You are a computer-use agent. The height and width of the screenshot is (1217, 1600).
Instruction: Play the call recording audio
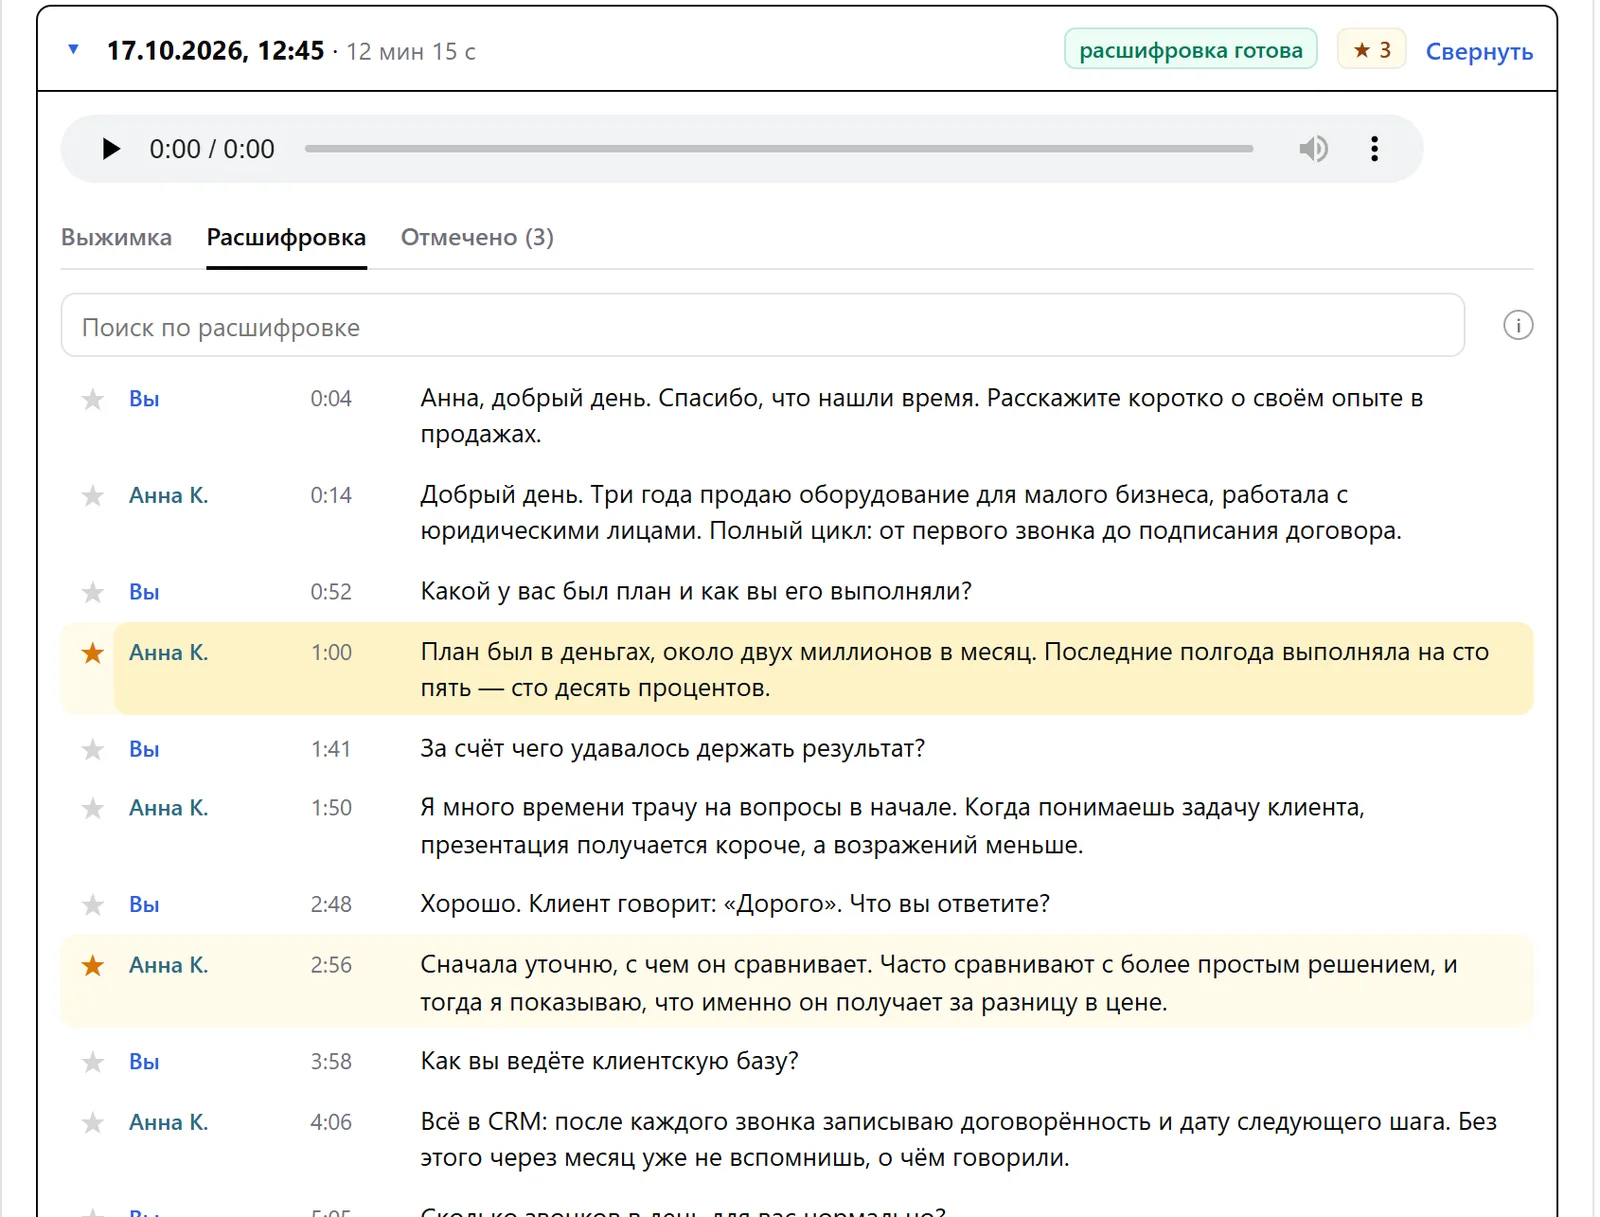tap(111, 149)
